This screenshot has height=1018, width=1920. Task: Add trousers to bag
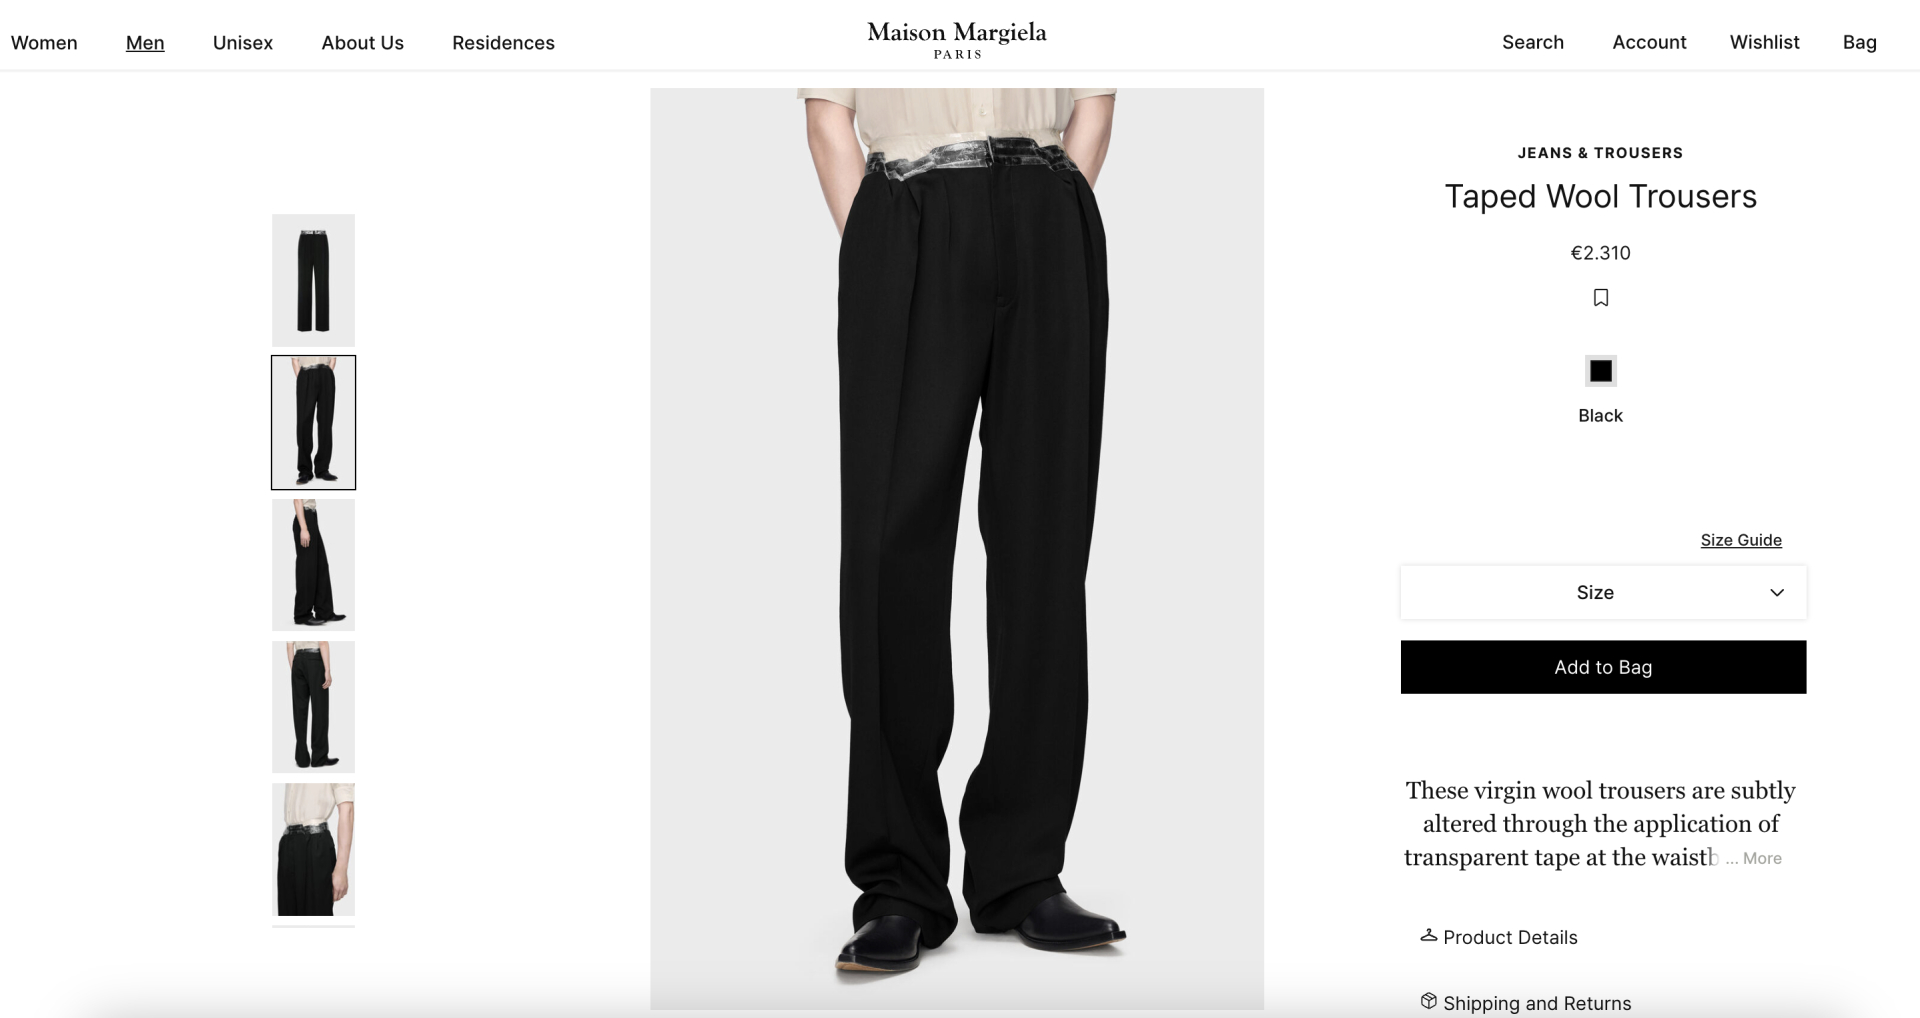pos(1603,667)
